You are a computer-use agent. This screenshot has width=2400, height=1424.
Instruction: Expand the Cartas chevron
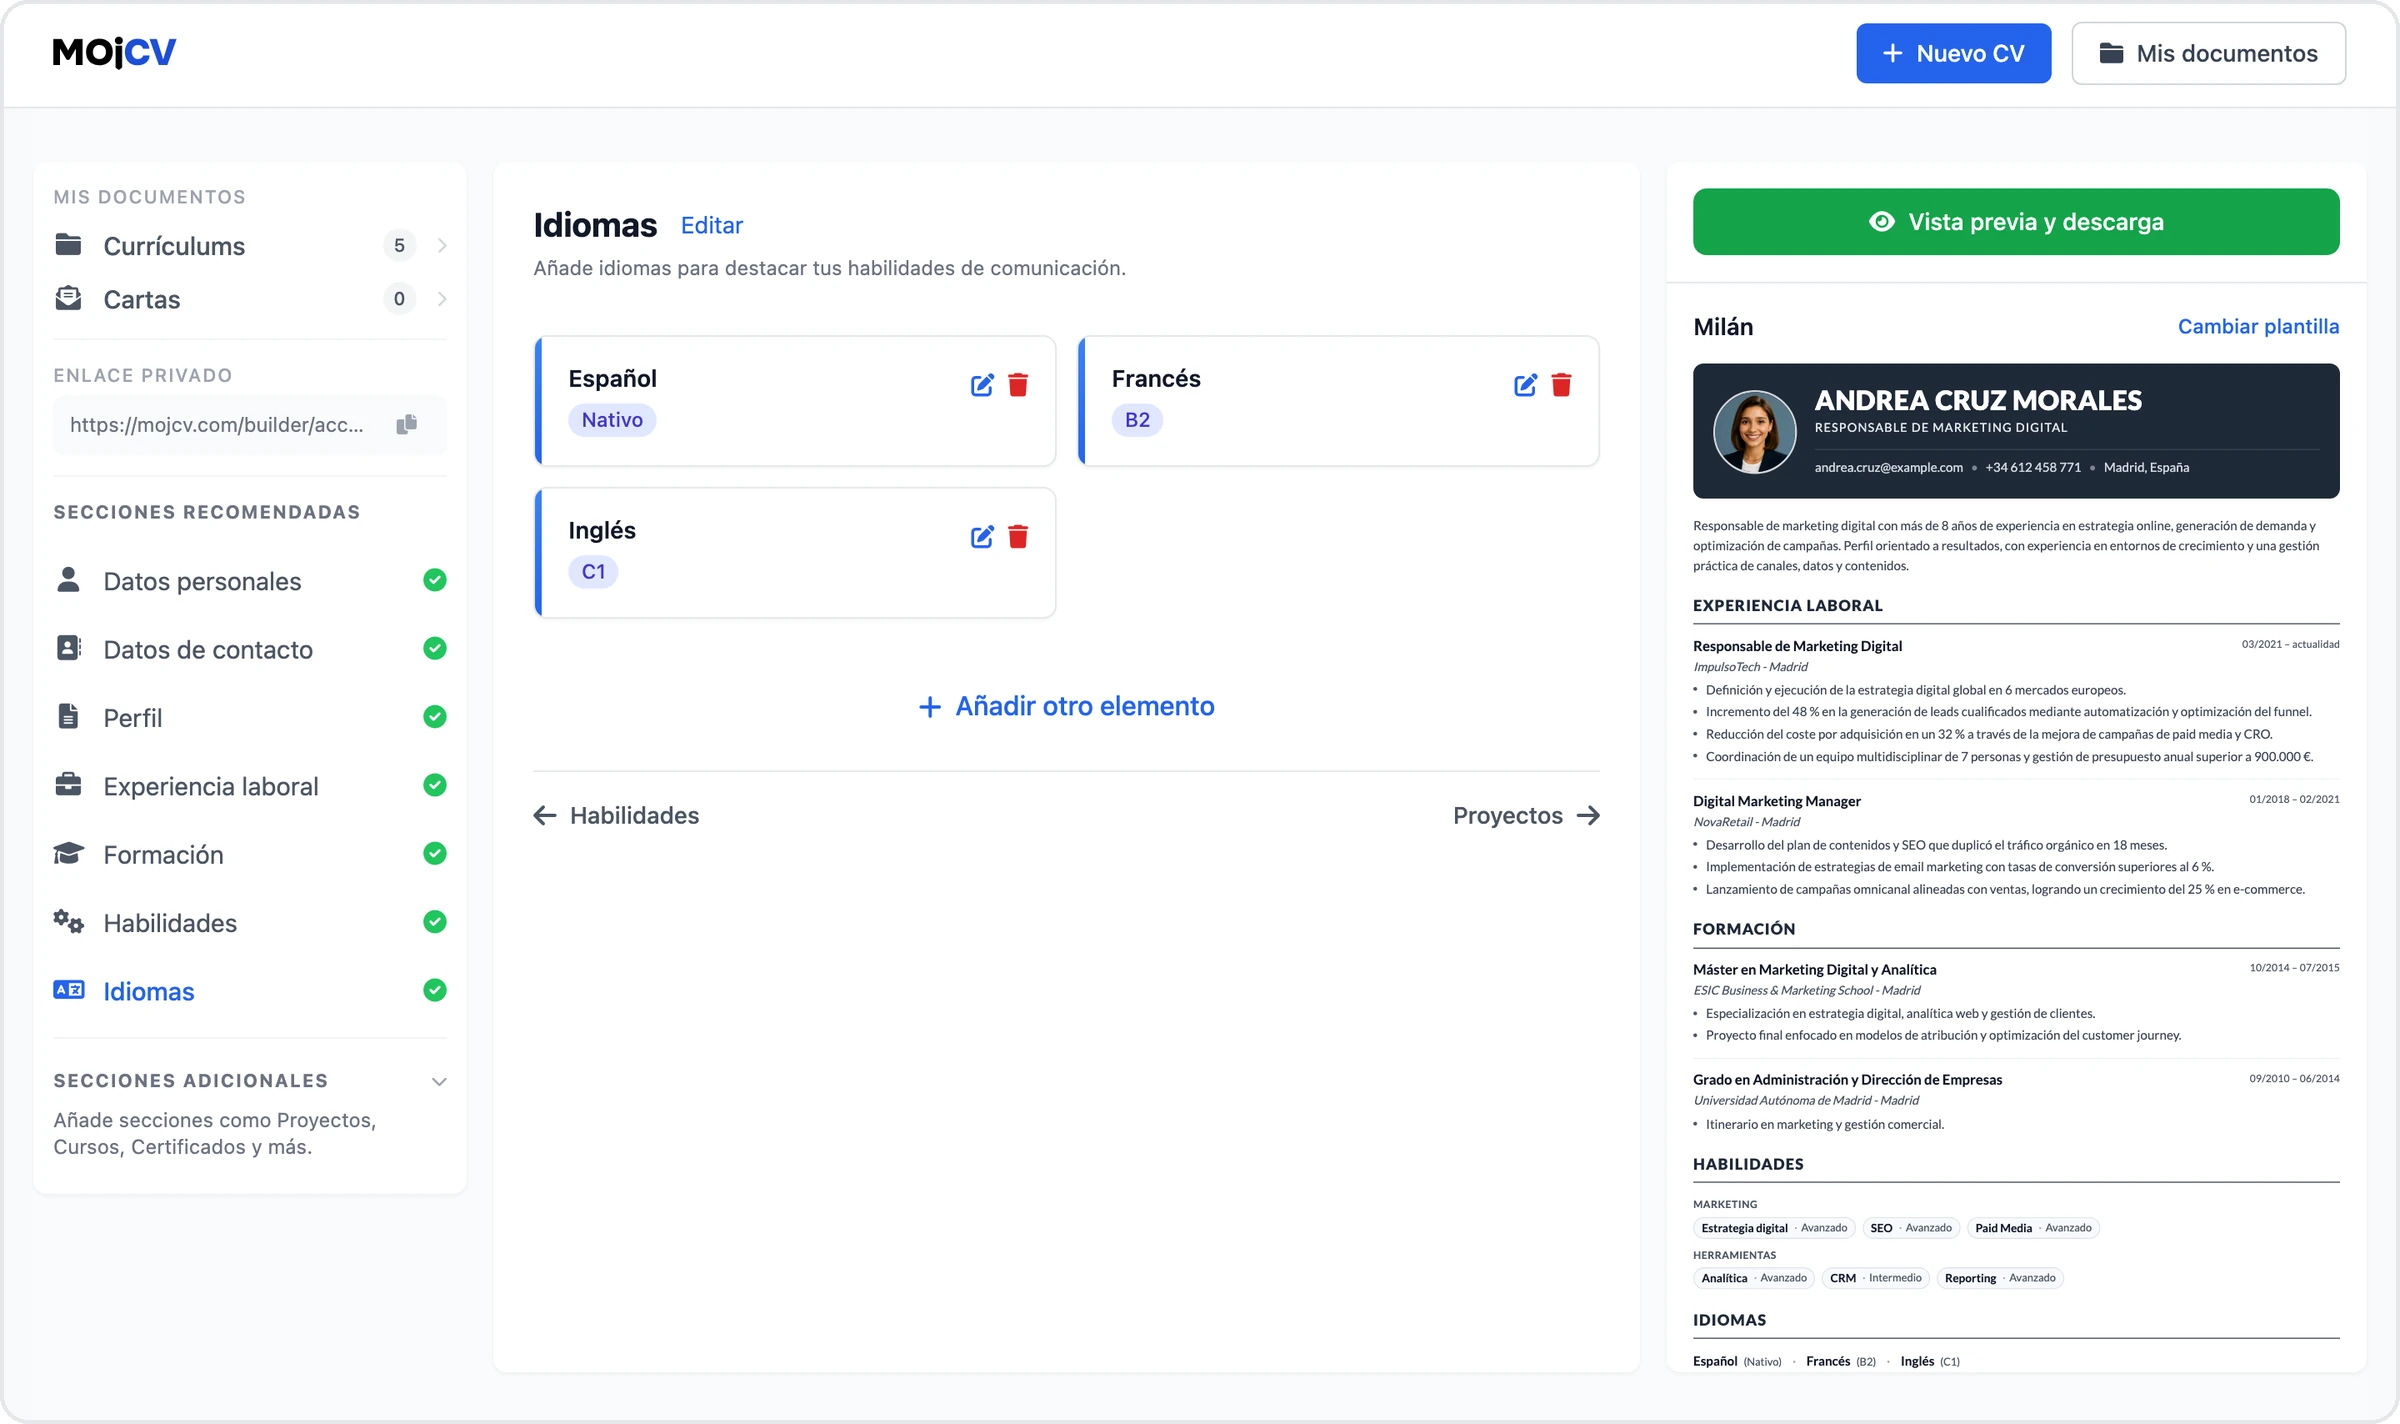pos(441,299)
